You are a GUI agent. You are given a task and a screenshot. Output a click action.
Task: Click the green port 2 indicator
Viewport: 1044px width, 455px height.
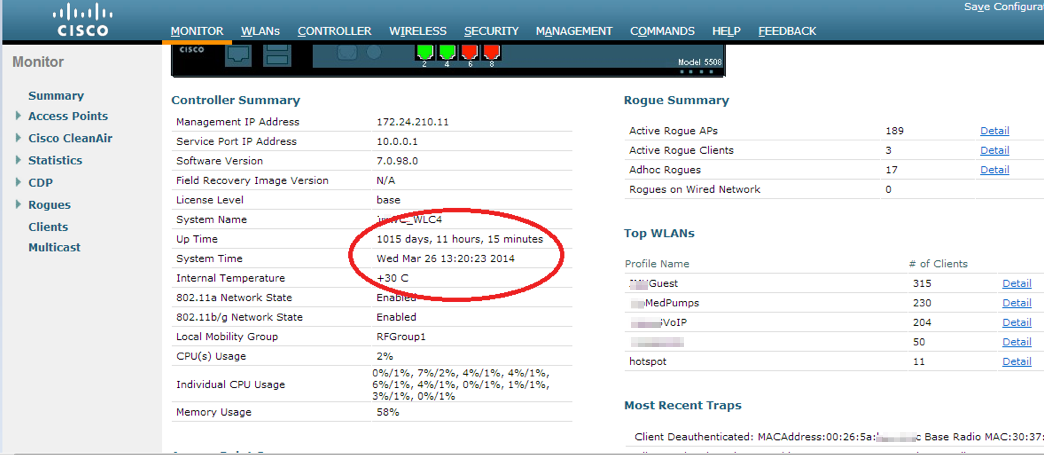(424, 52)
